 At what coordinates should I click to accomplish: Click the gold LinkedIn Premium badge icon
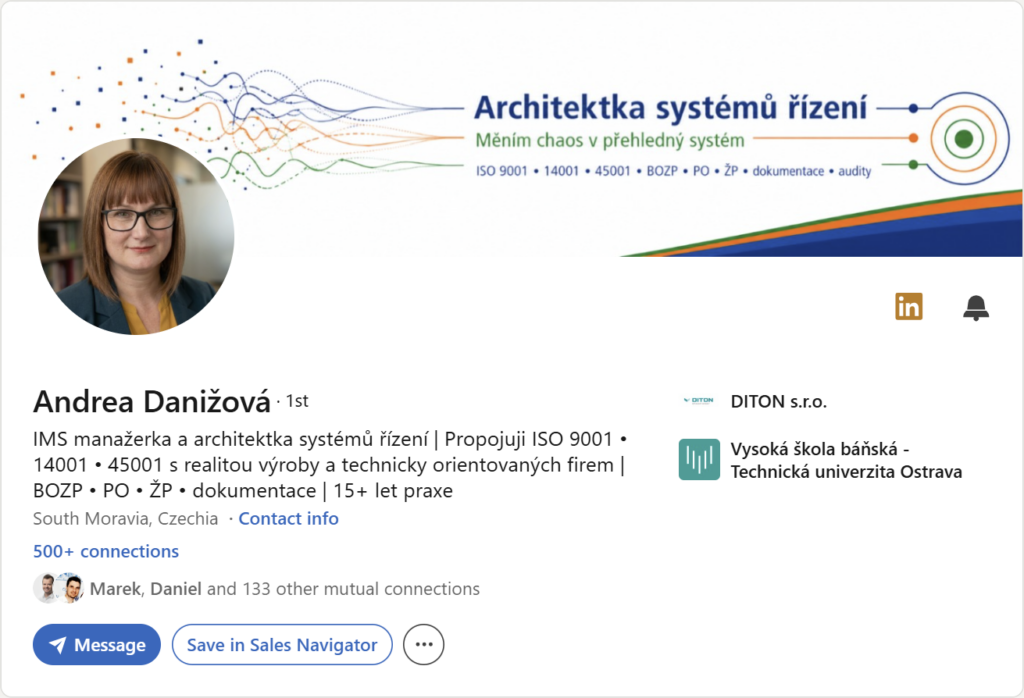coord(908,306)
